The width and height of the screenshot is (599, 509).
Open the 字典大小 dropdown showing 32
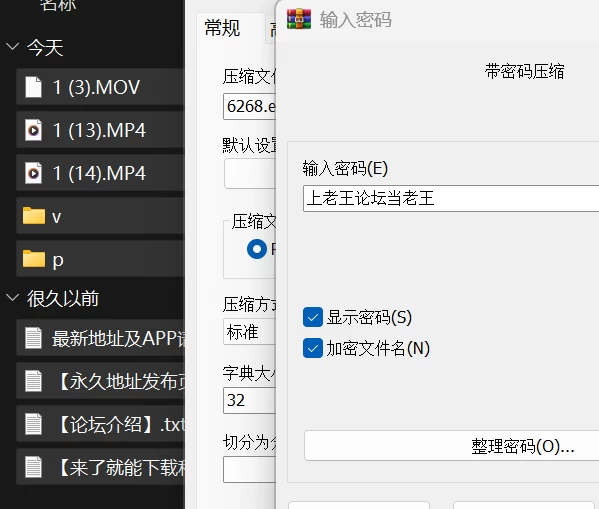coord(249,400)
